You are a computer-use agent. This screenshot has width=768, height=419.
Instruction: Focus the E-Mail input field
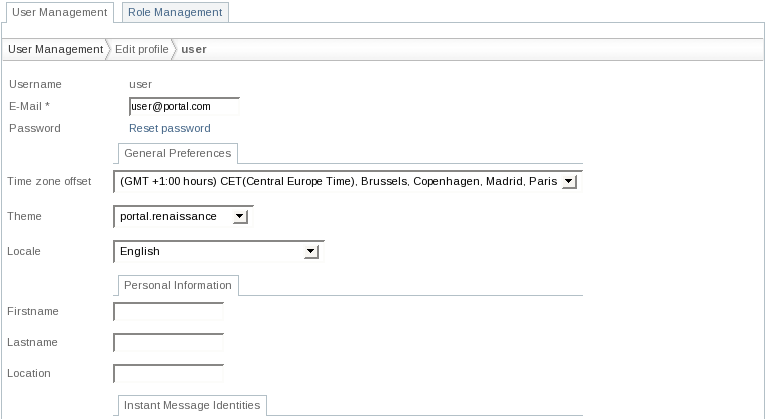click(184, 106)
